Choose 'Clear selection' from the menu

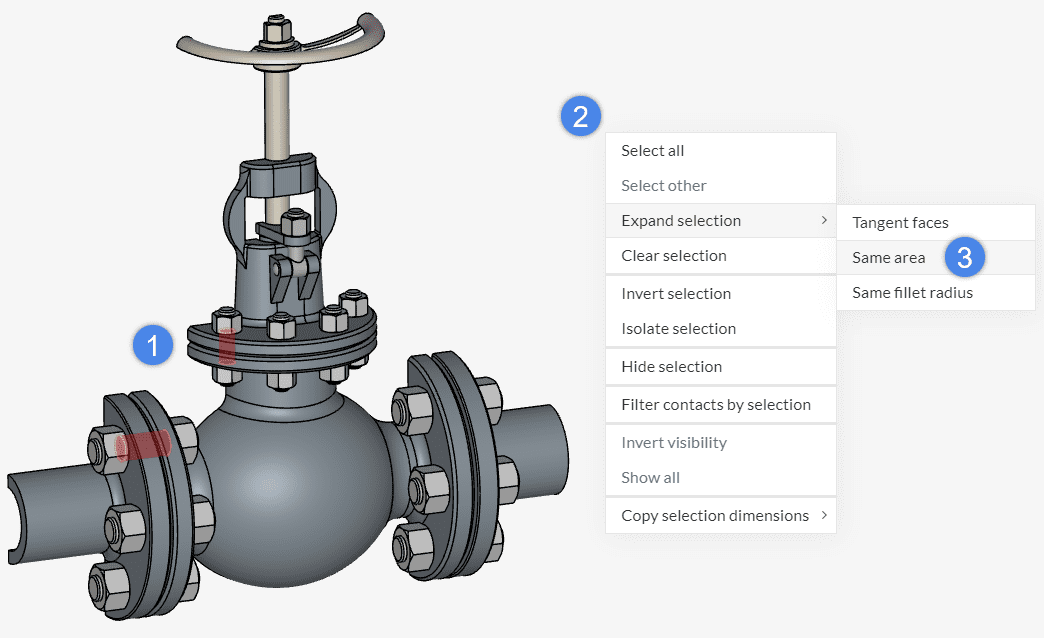point(674,256)
